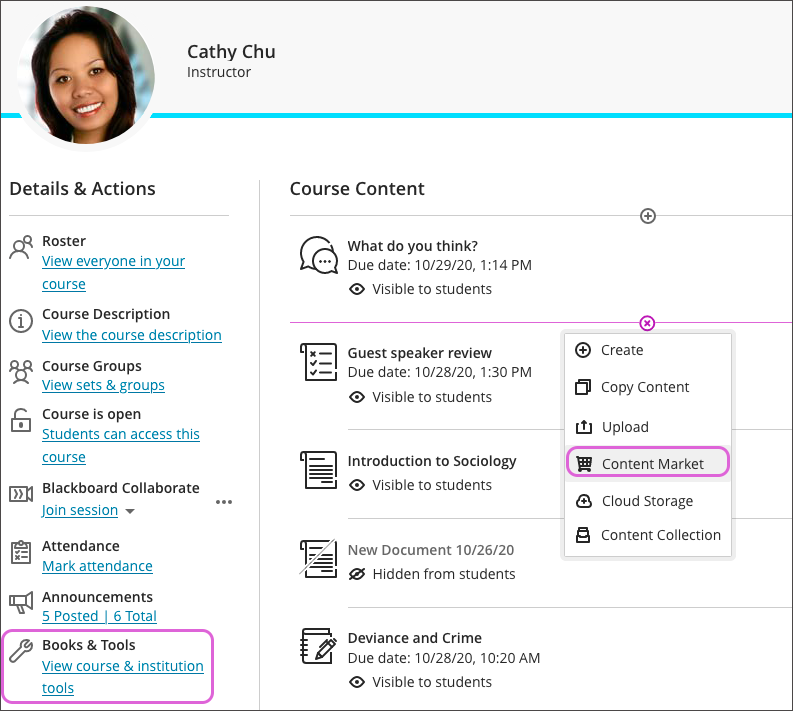Open Visible to students setting for Guest speaker review
Screen dimensions: 793x711
click(x=432, y=397)
